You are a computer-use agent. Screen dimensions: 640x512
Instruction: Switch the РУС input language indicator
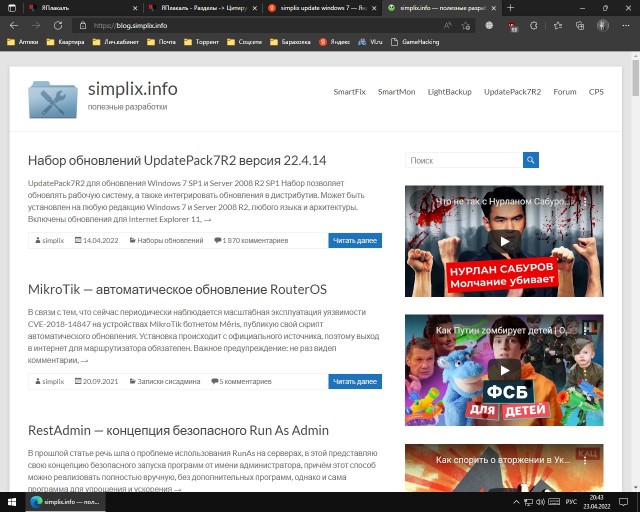[571, 502]
